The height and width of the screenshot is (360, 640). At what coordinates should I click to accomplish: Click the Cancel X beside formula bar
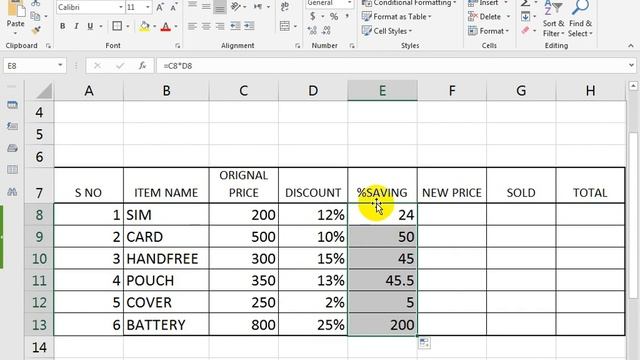pyautogui.click(x=97, y=66)
